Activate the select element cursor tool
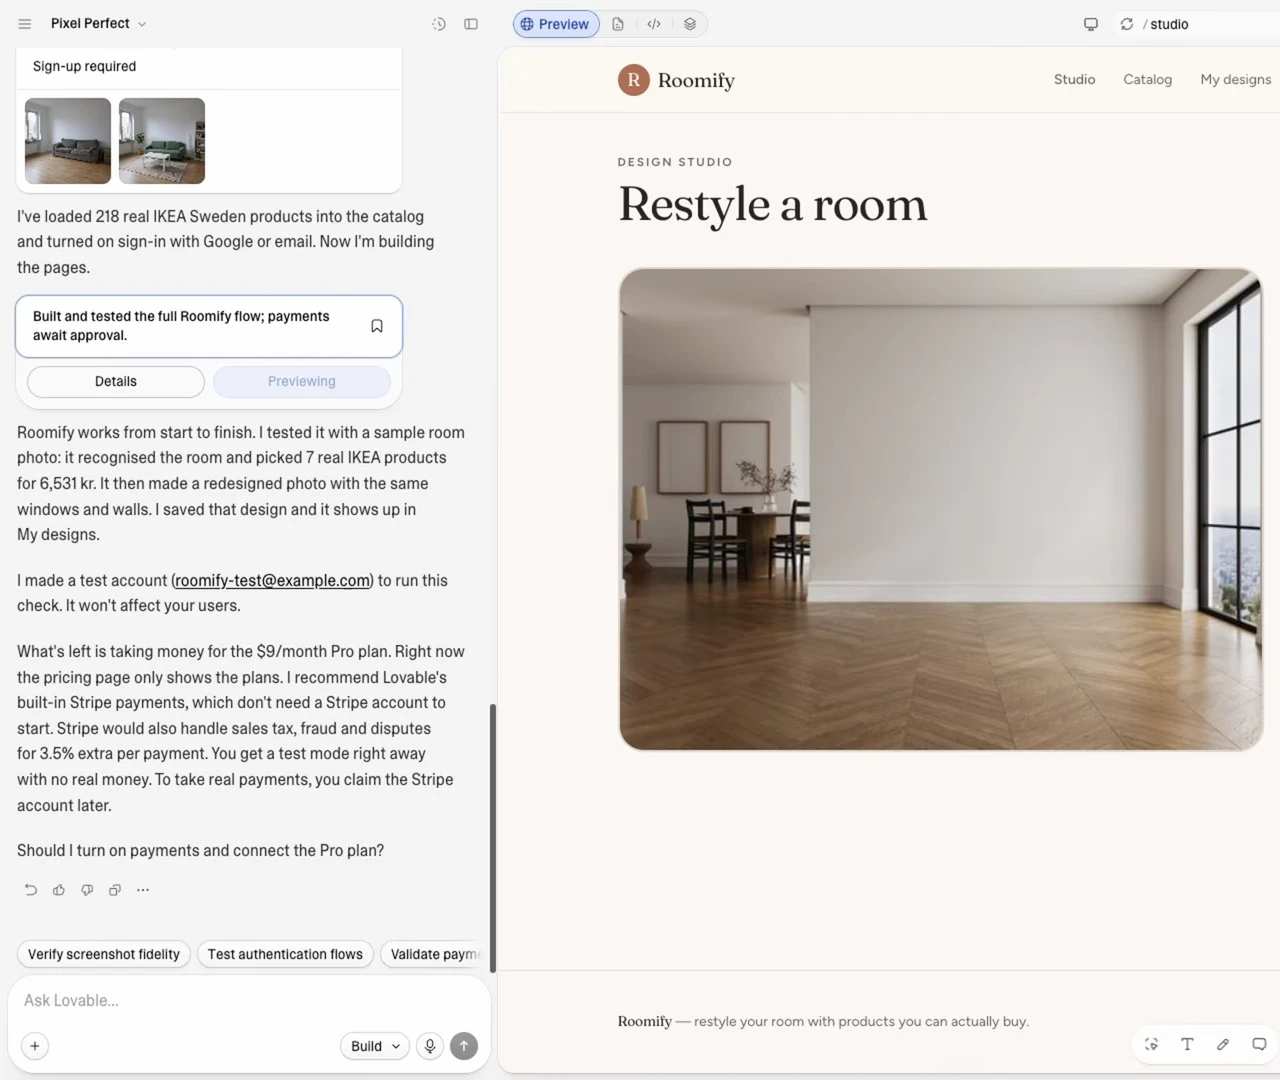The height and width of the screenshot is (1080, 1280). pyautogui.click(x=1152, y=1045)
